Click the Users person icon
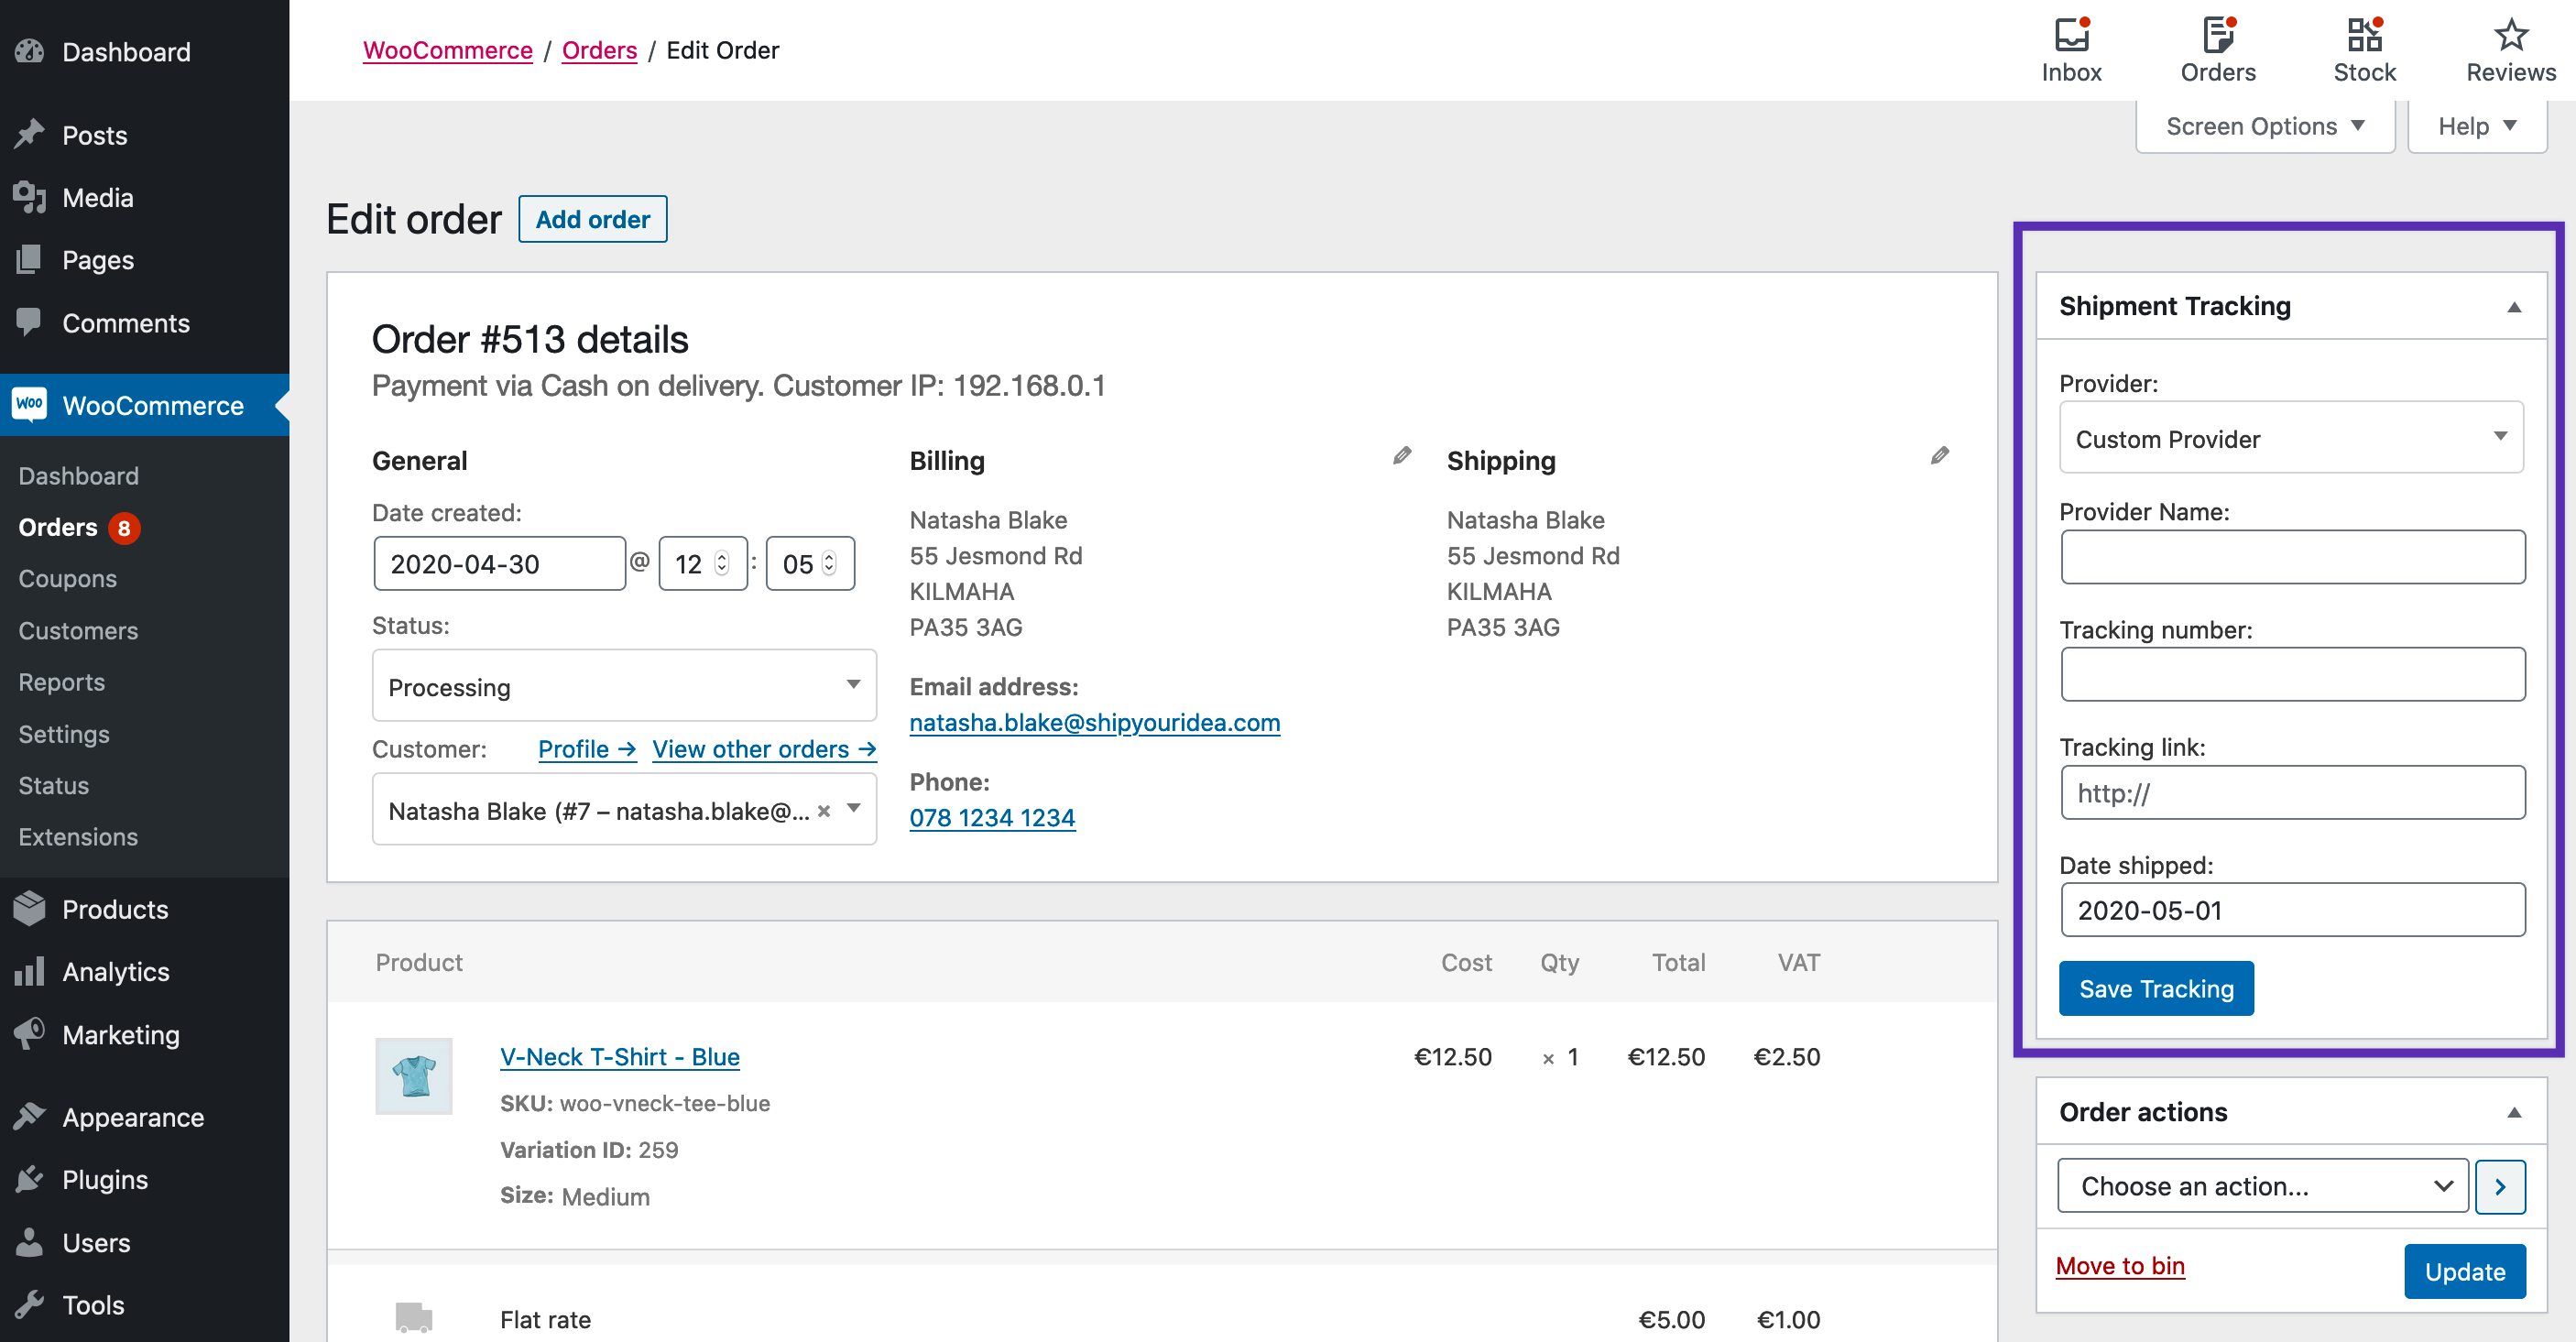The height and width of the screenshot is (1342, 2576). (30, 1241)
